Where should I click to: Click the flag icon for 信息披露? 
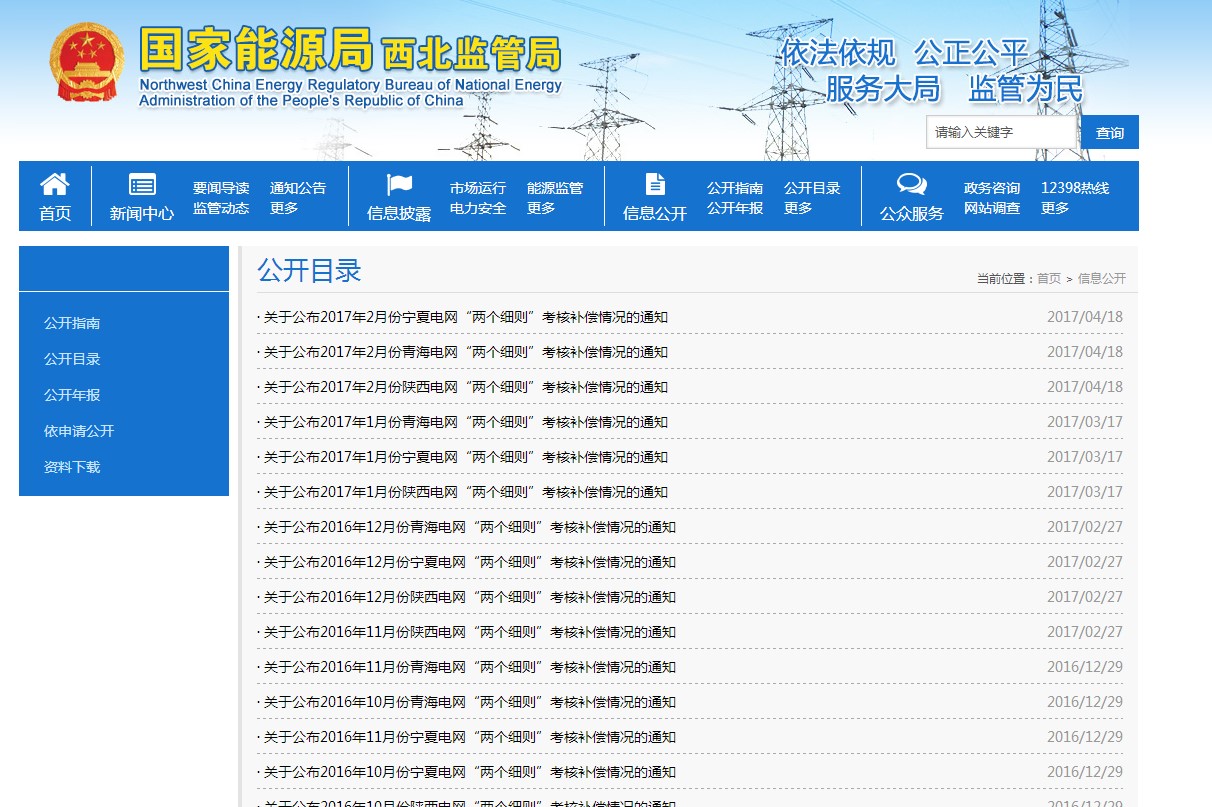point(399,185)
